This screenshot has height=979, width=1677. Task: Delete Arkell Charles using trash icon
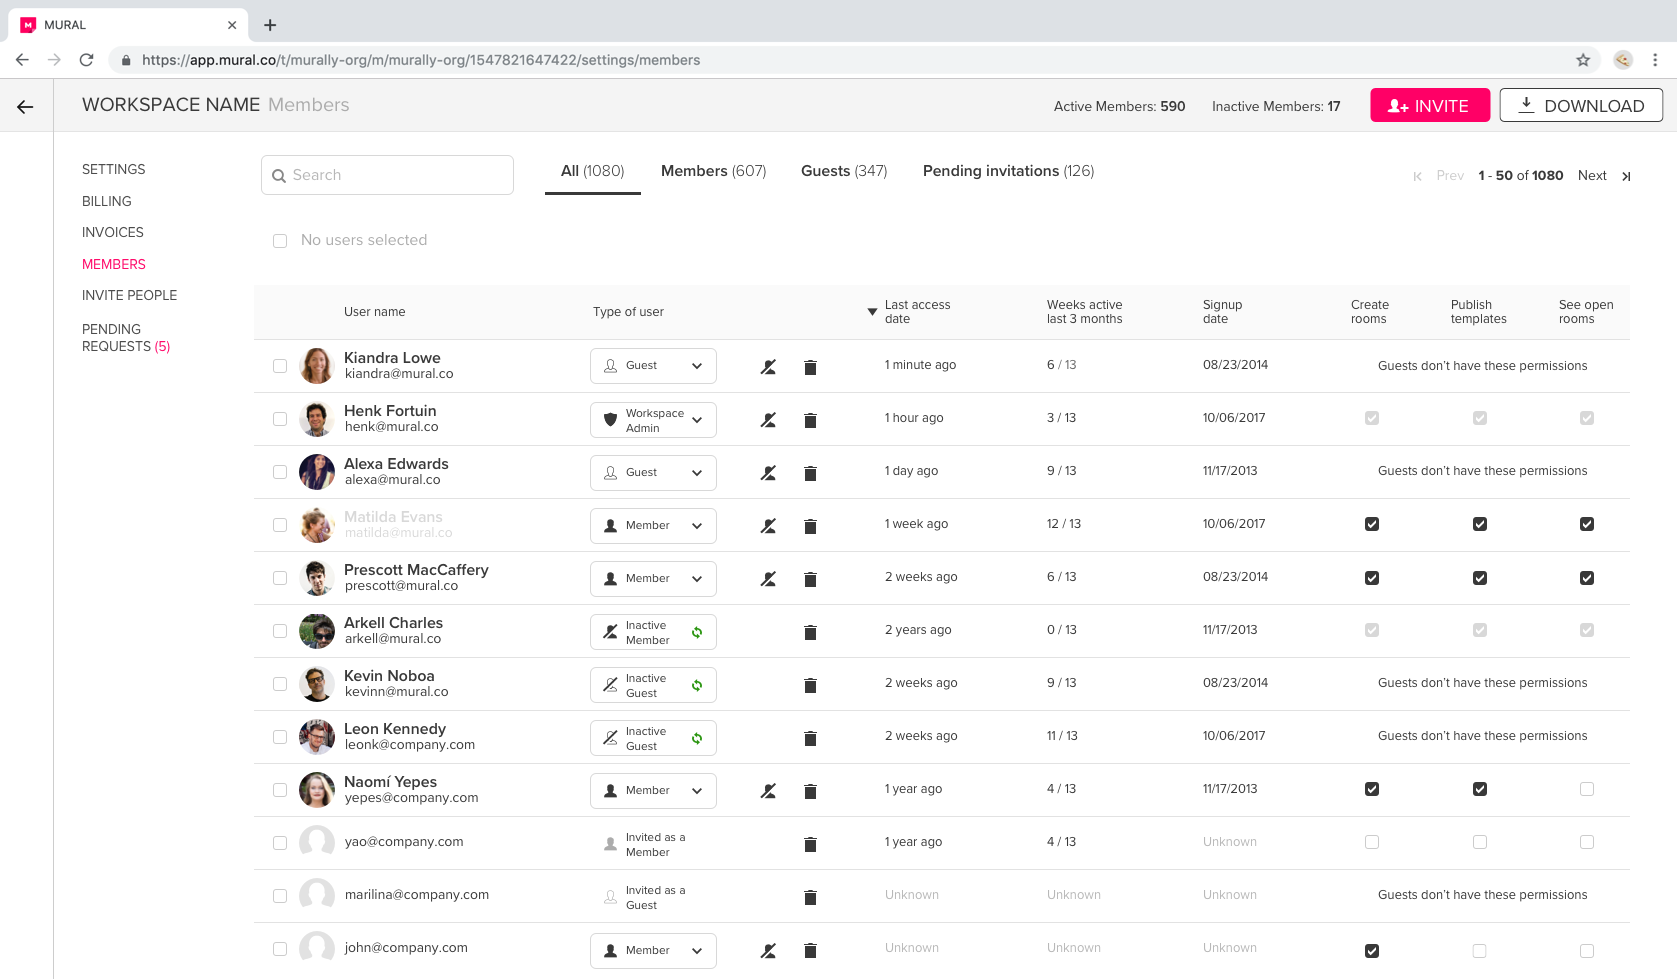pos(810,632)
